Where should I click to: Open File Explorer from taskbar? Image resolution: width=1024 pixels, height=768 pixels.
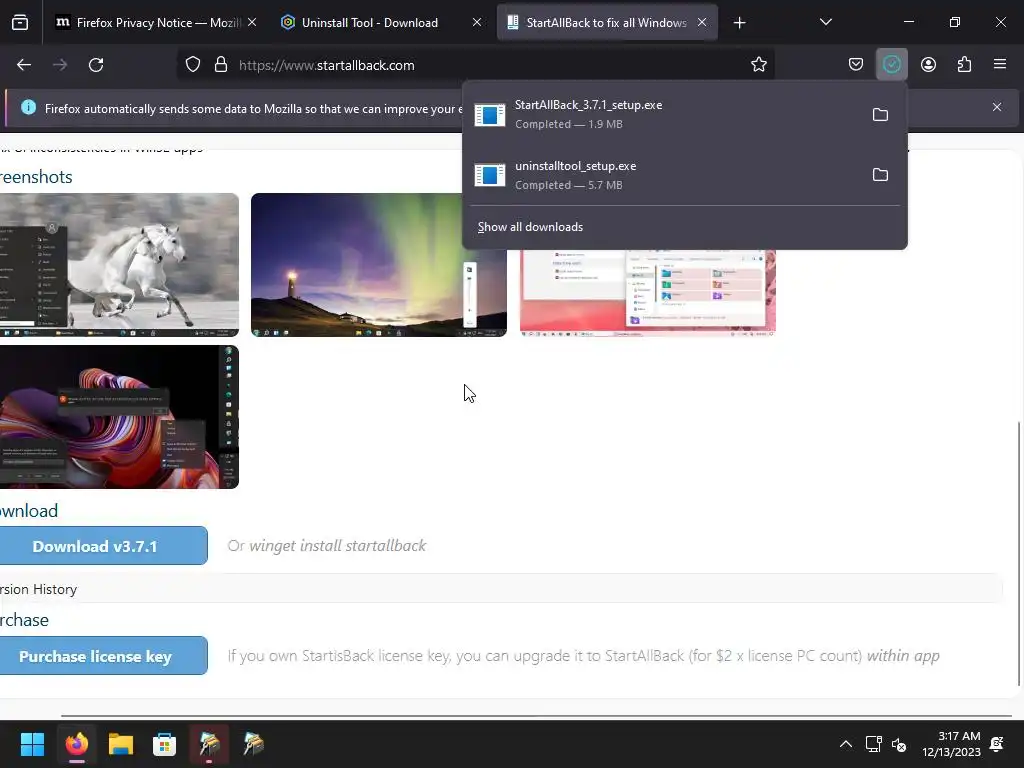coord(121,744)
